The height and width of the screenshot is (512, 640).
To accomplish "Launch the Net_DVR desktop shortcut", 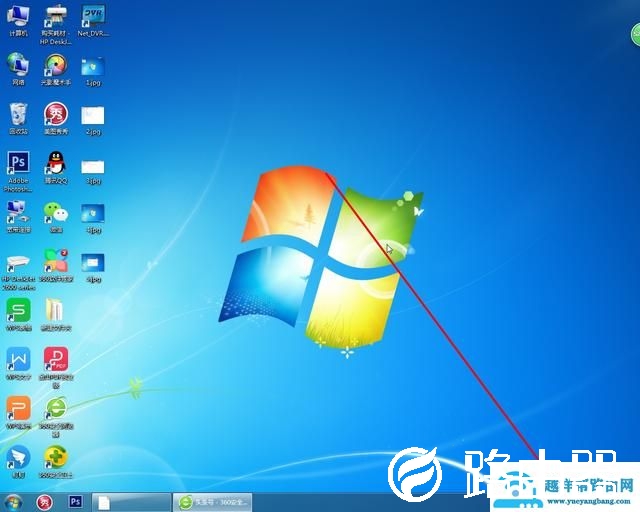I will tap(93, 21).
